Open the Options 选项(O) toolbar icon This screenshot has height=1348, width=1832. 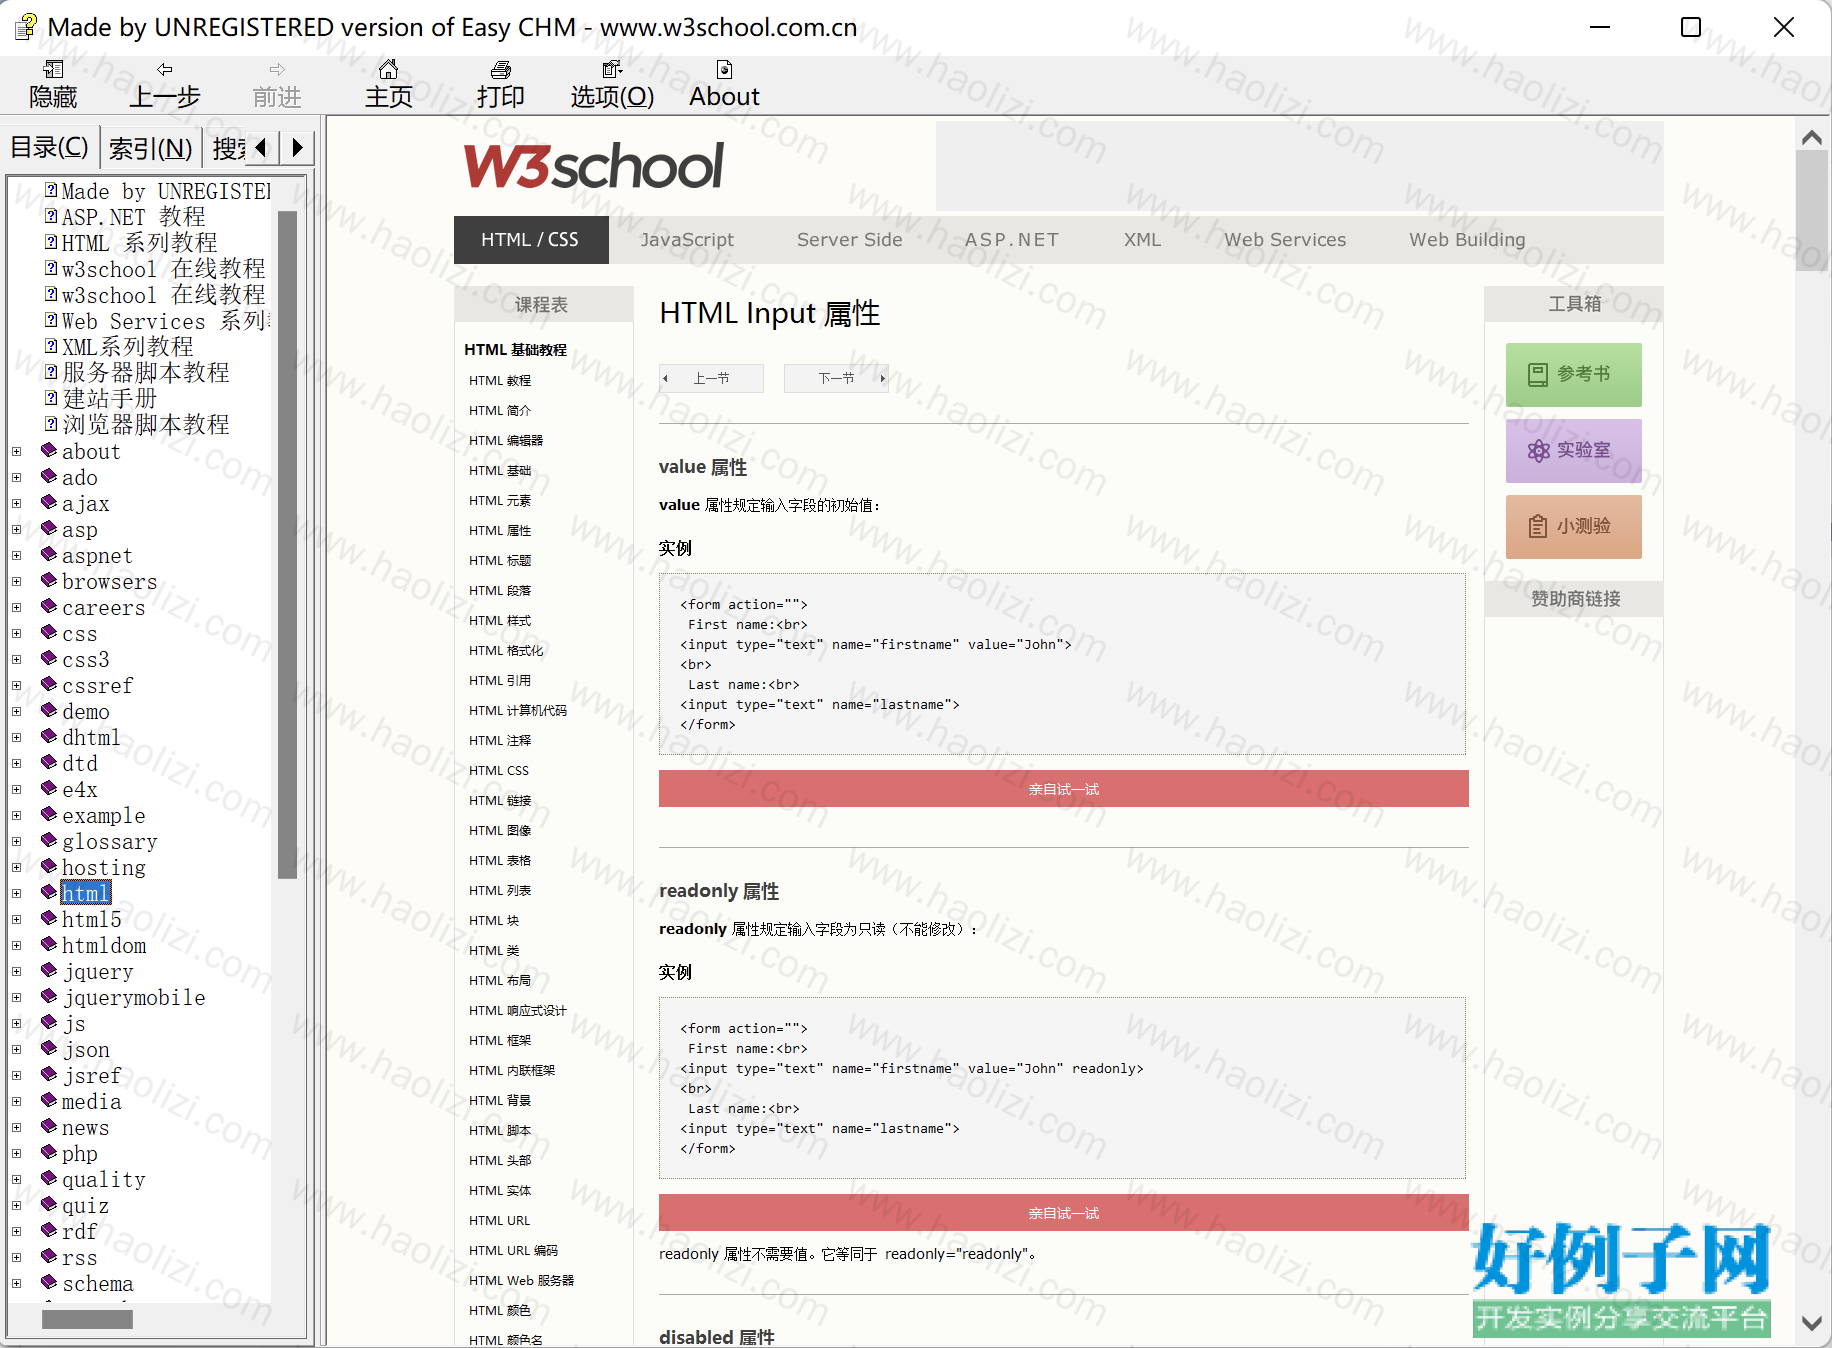612,69
